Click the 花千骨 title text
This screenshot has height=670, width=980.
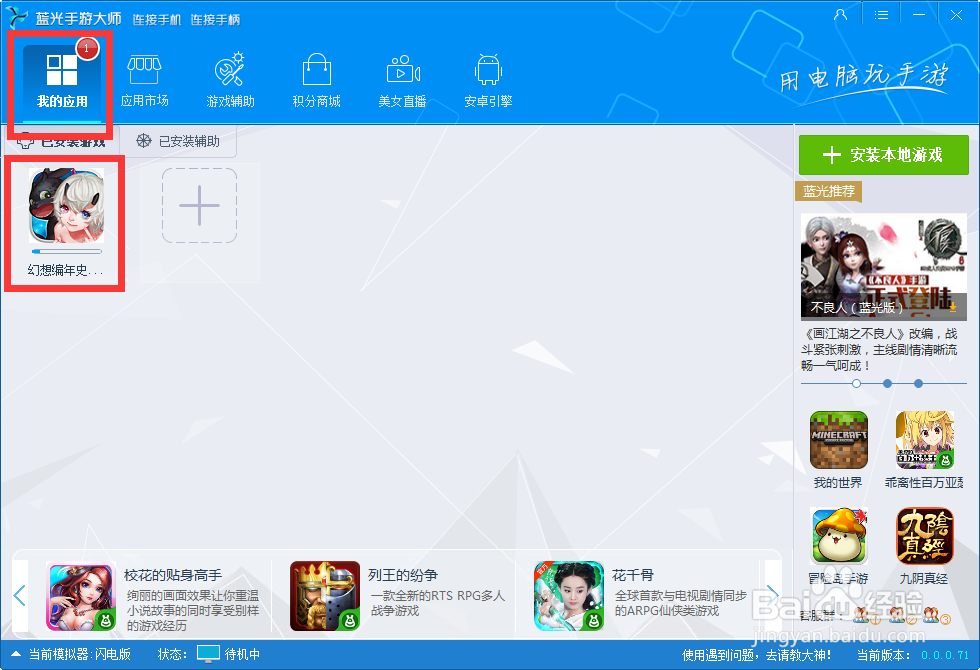(x=632, y=575)
